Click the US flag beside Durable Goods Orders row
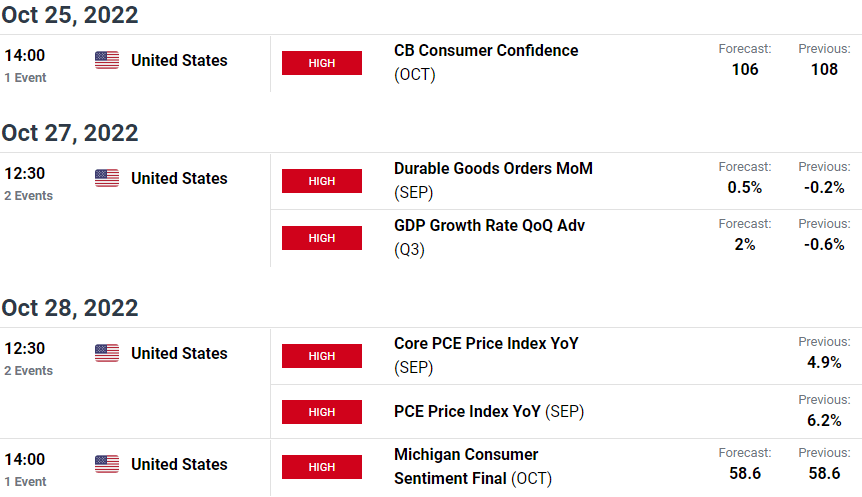 107,178
